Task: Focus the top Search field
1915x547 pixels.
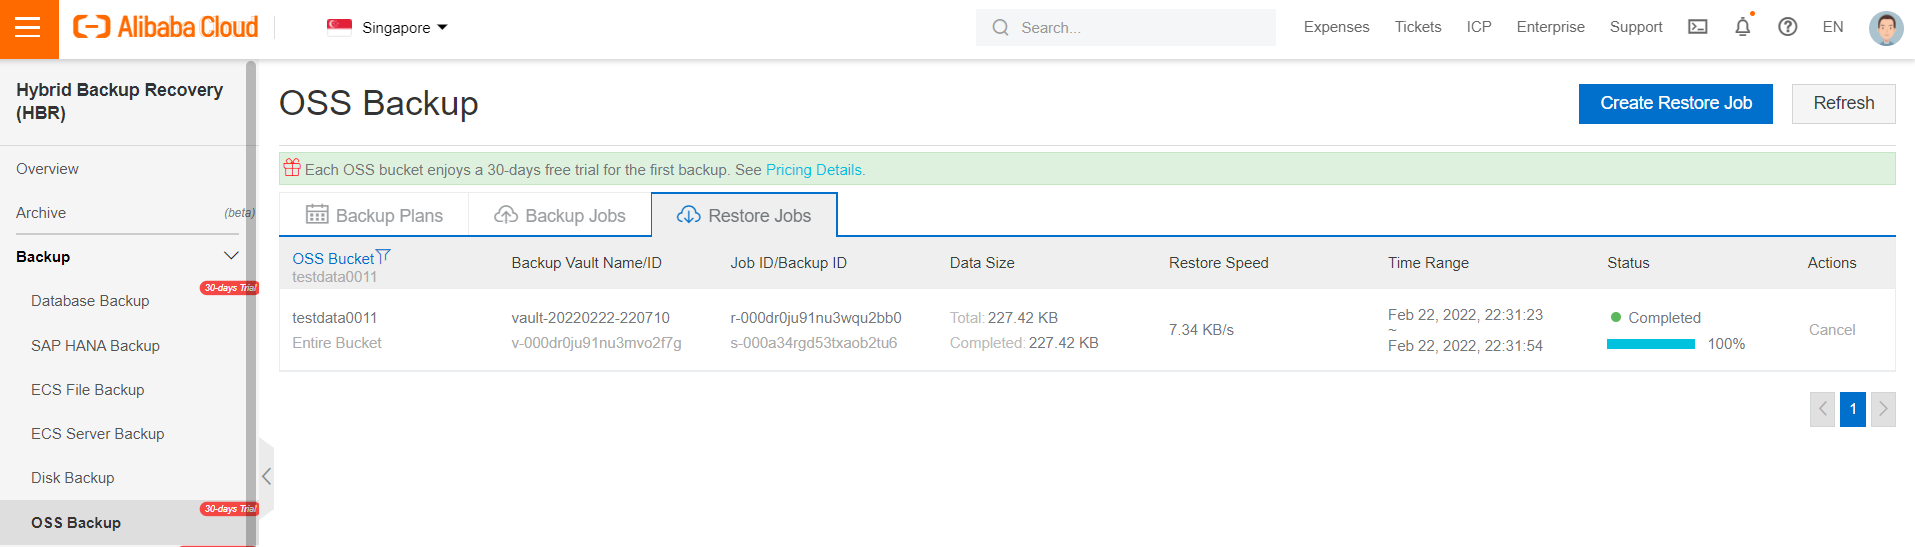Action: [x=1125, y=28]
